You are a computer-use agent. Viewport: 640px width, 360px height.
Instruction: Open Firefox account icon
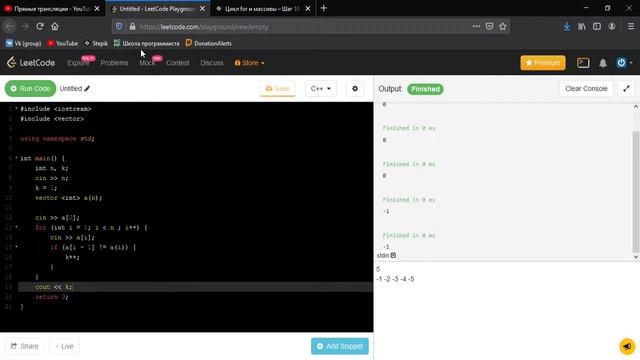(611, 27)
